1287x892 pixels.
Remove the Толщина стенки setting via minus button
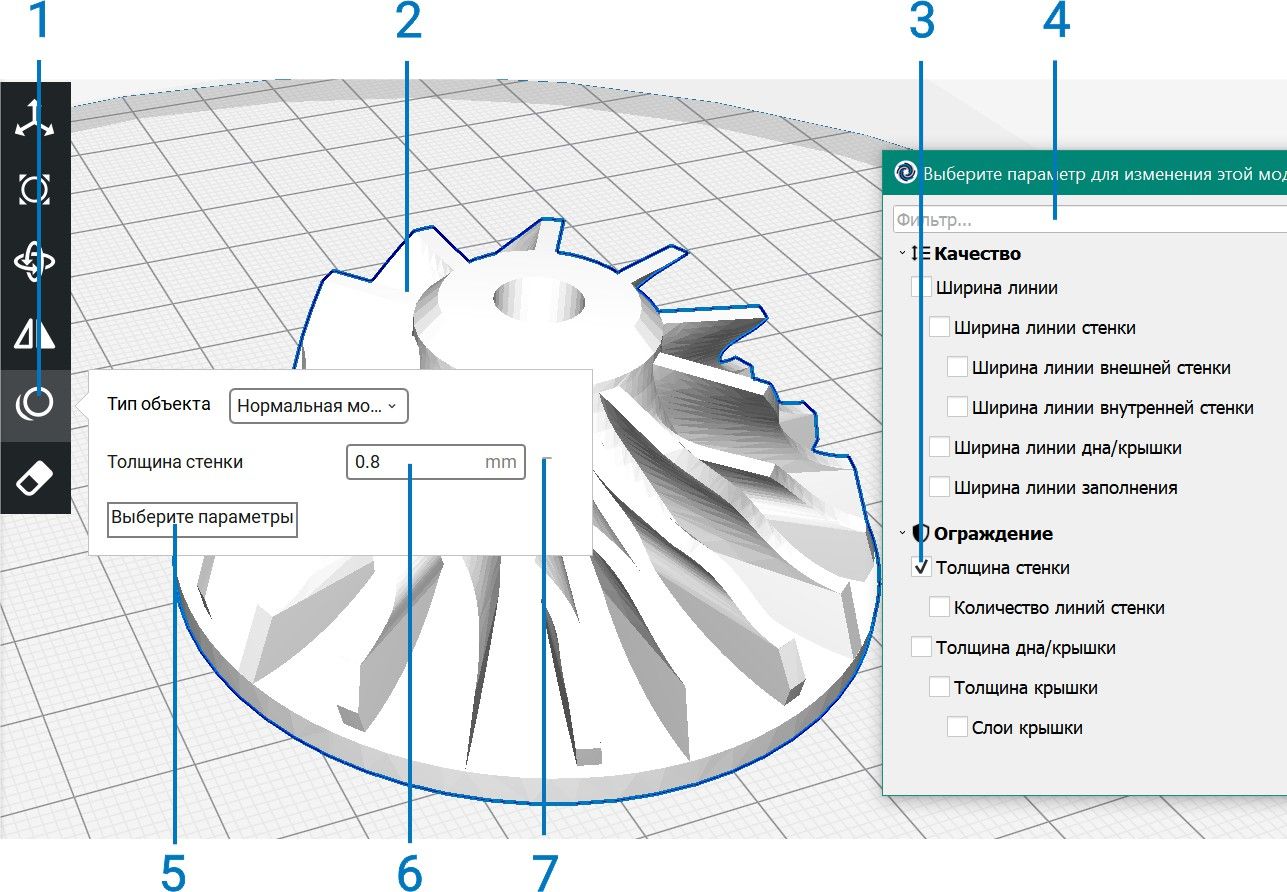547,462
